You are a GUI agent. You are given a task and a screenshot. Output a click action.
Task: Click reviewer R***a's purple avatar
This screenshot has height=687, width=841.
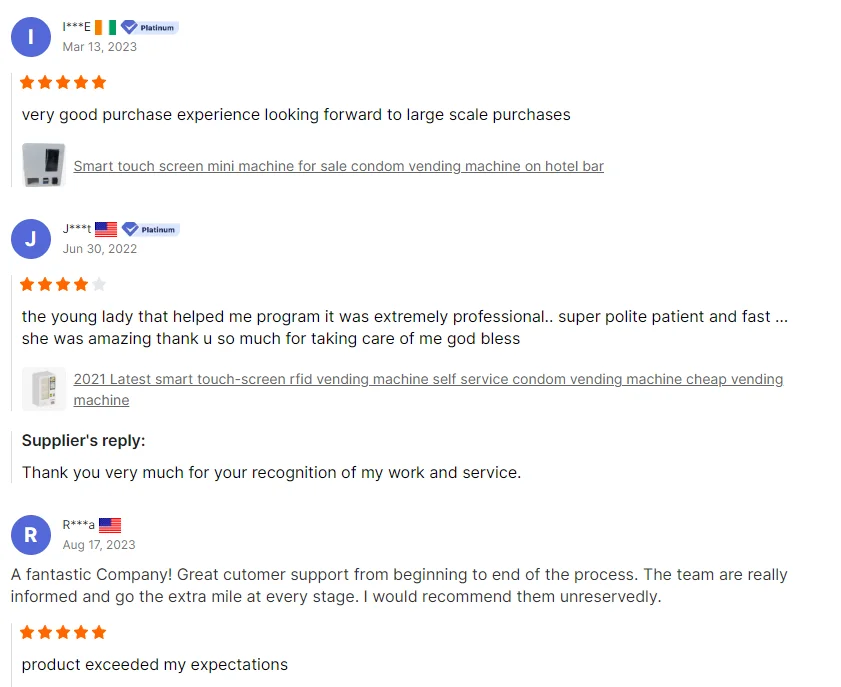pyautogui.click(x=30, y=535)
